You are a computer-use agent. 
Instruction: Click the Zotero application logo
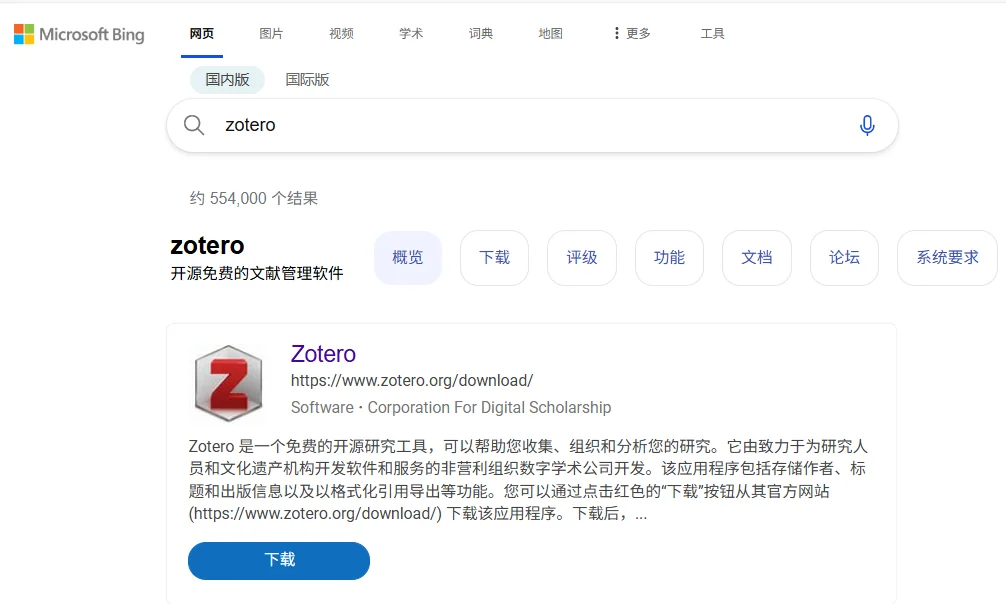[227, 383]
